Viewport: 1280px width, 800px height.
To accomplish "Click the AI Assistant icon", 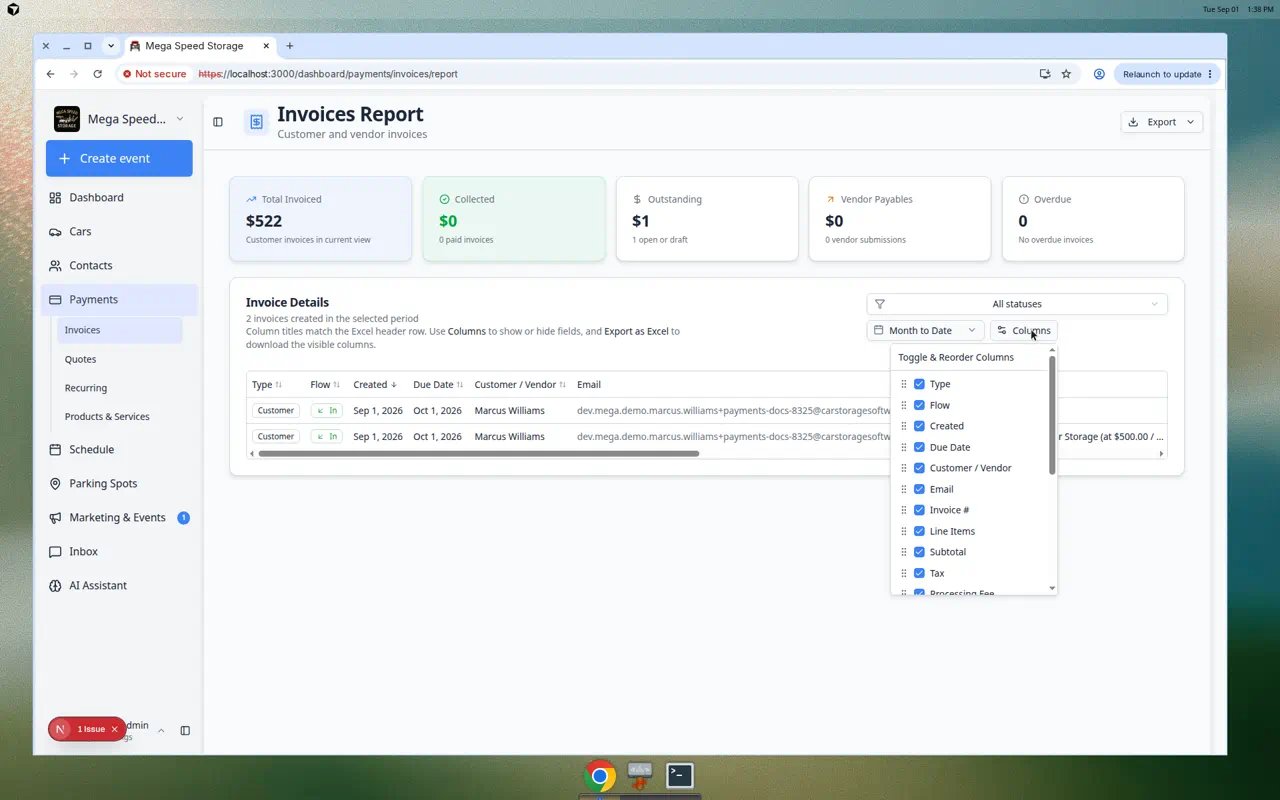I will (x=55, y=586).
